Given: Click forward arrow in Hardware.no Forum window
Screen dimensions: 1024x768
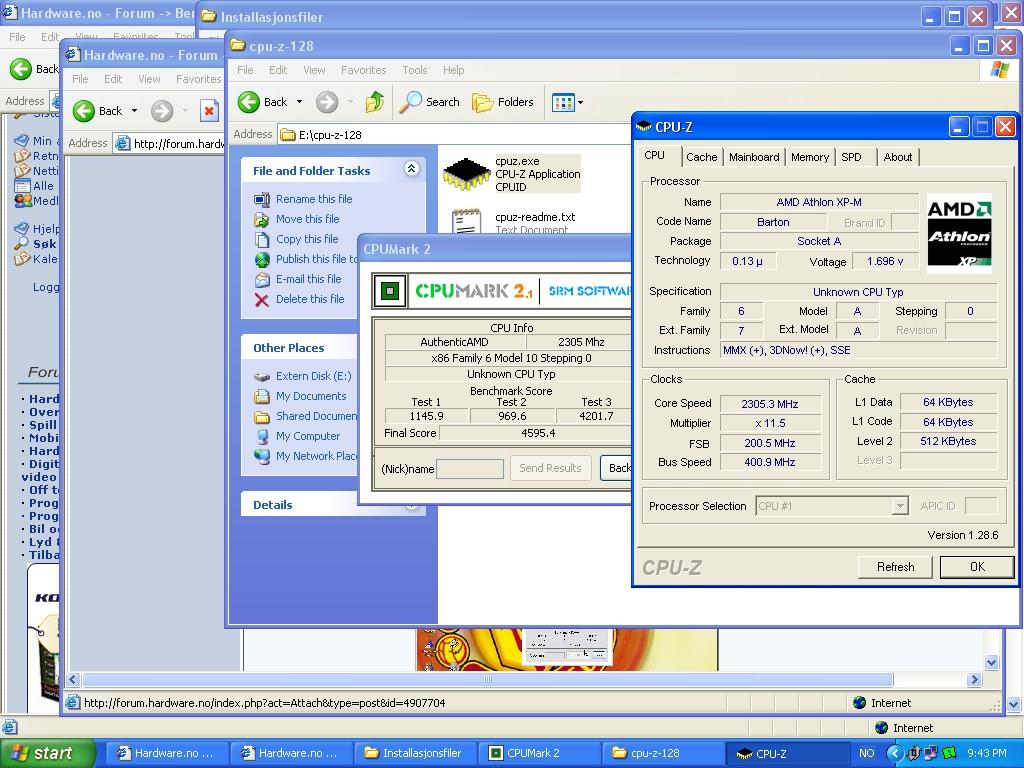Looking at the screenshot, I should (162, 111).
